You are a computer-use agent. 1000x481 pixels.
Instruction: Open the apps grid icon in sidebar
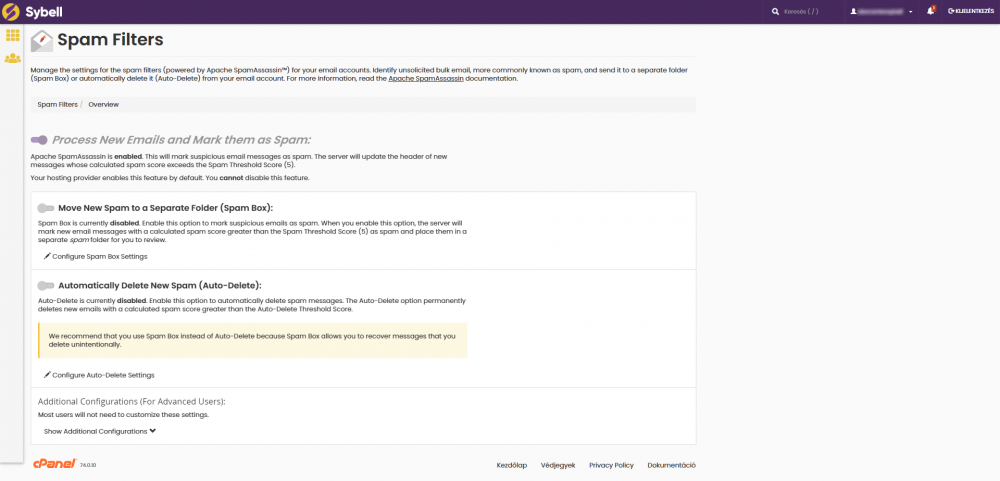coord(12,35)
